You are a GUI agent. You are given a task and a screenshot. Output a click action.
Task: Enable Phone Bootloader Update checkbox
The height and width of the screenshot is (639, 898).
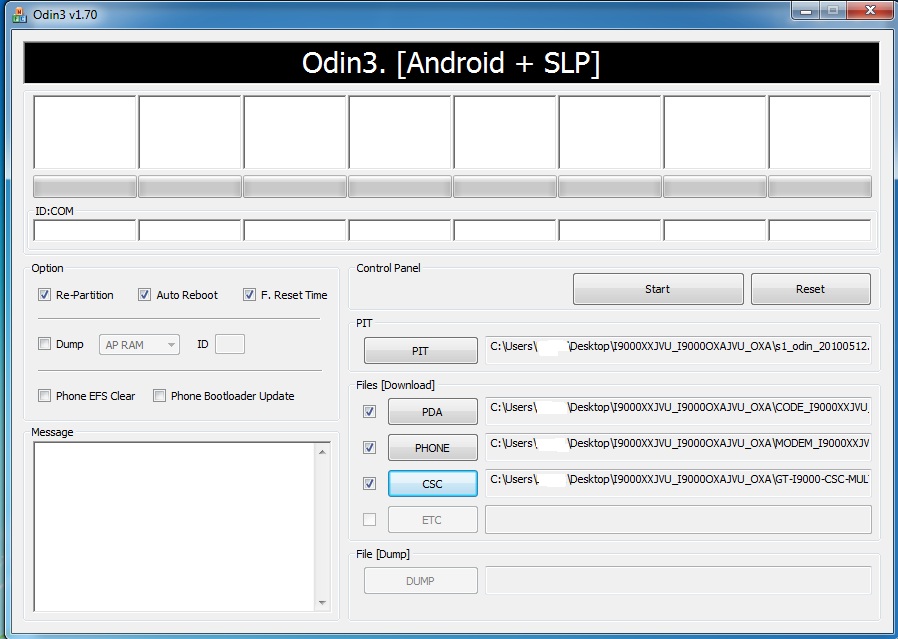click(x=159, y=396)
